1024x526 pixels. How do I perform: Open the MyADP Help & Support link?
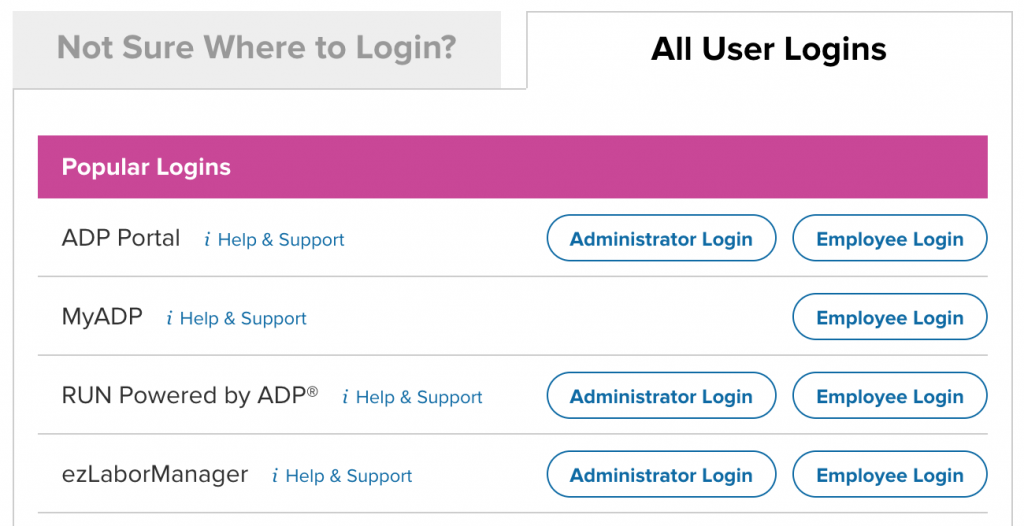(243, 318)
